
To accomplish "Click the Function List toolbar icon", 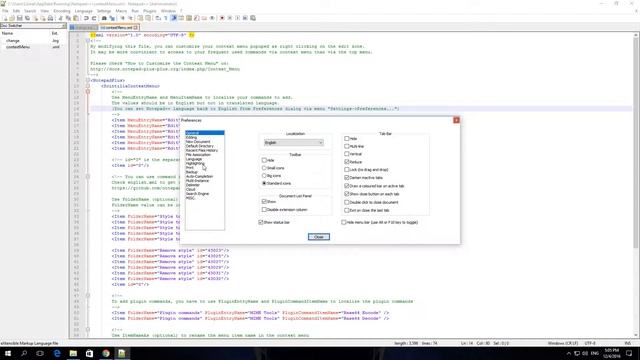I will pos(197,18).
